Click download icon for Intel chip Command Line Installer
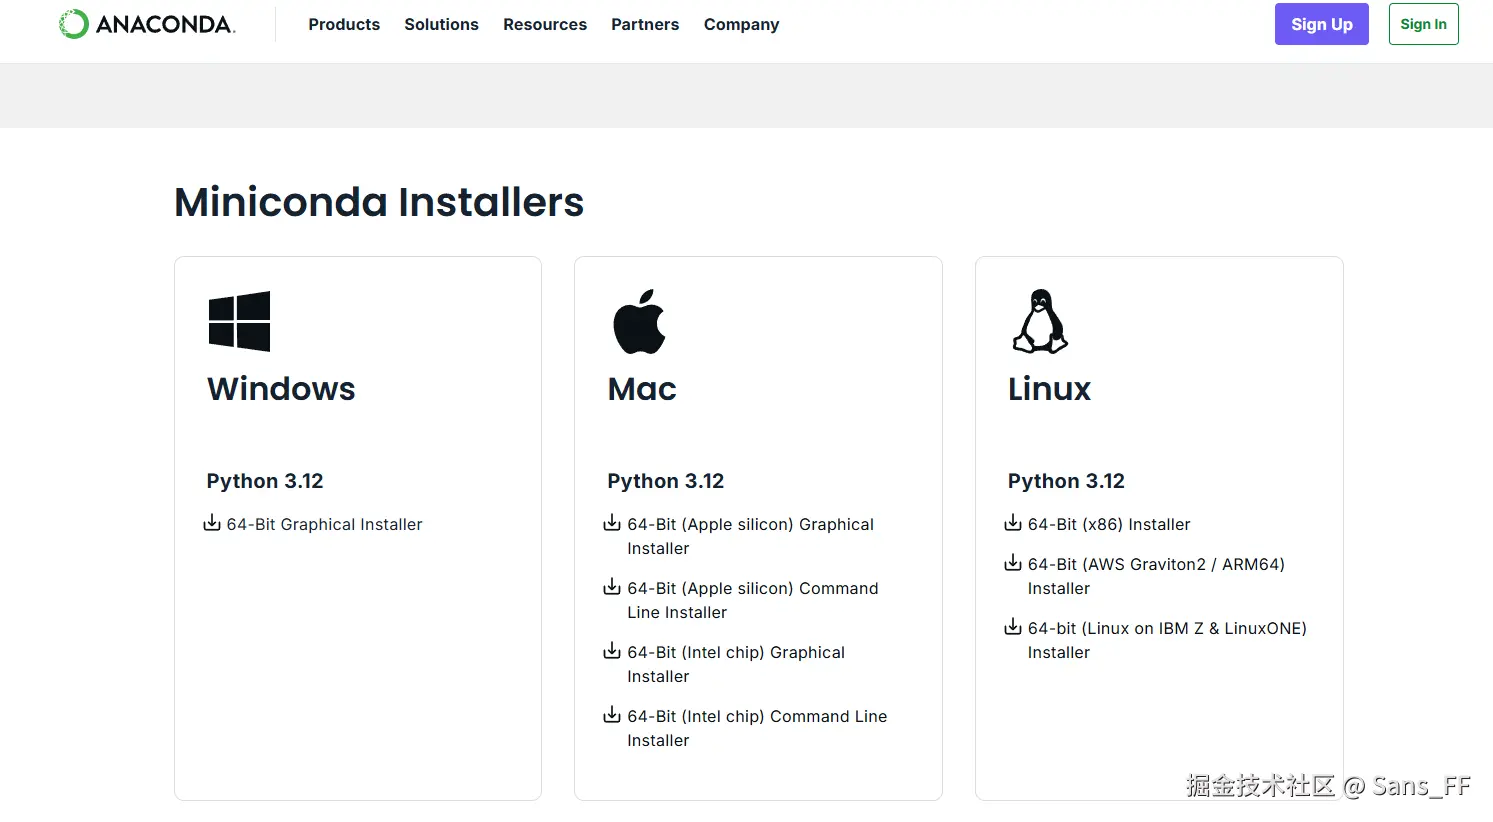 click(x=612, y=715)
